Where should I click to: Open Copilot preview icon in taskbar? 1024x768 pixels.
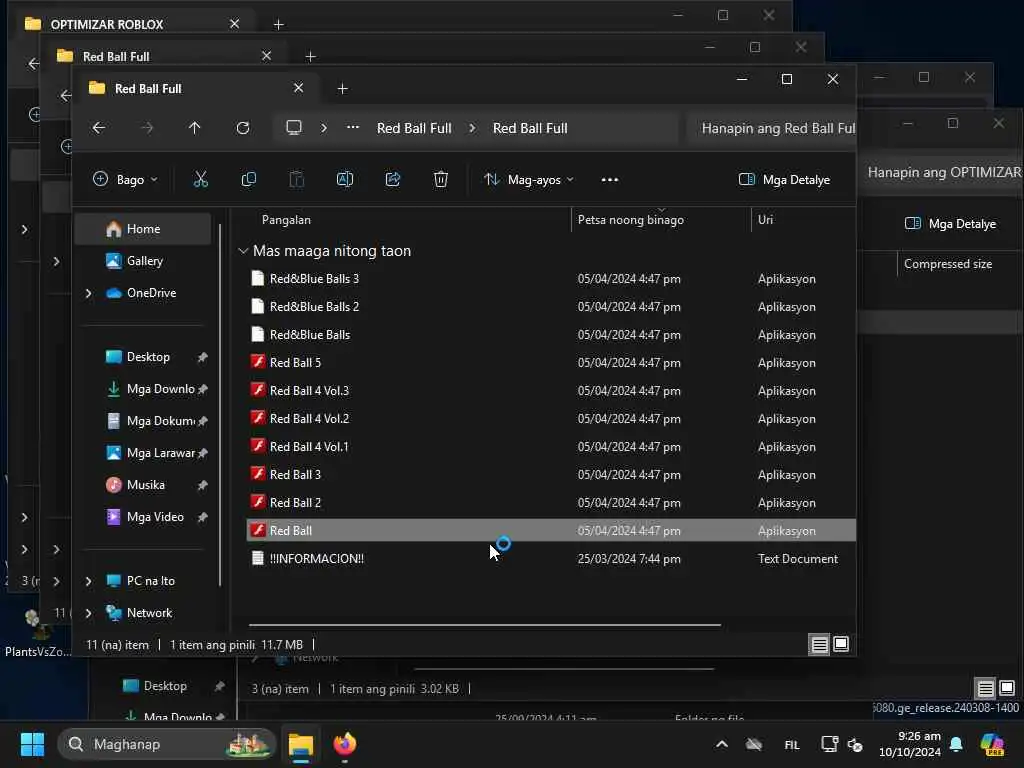pyautogui.click(x=992, y=744)
